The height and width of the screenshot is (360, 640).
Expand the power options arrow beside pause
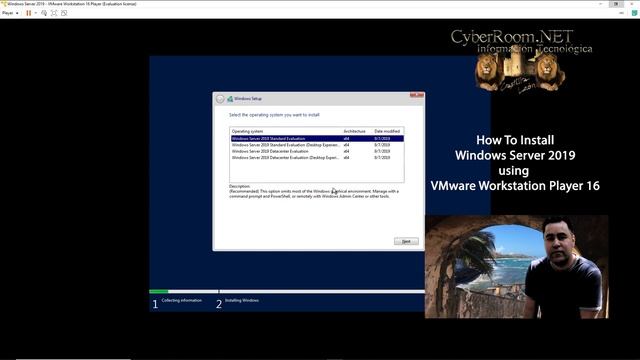36,13
